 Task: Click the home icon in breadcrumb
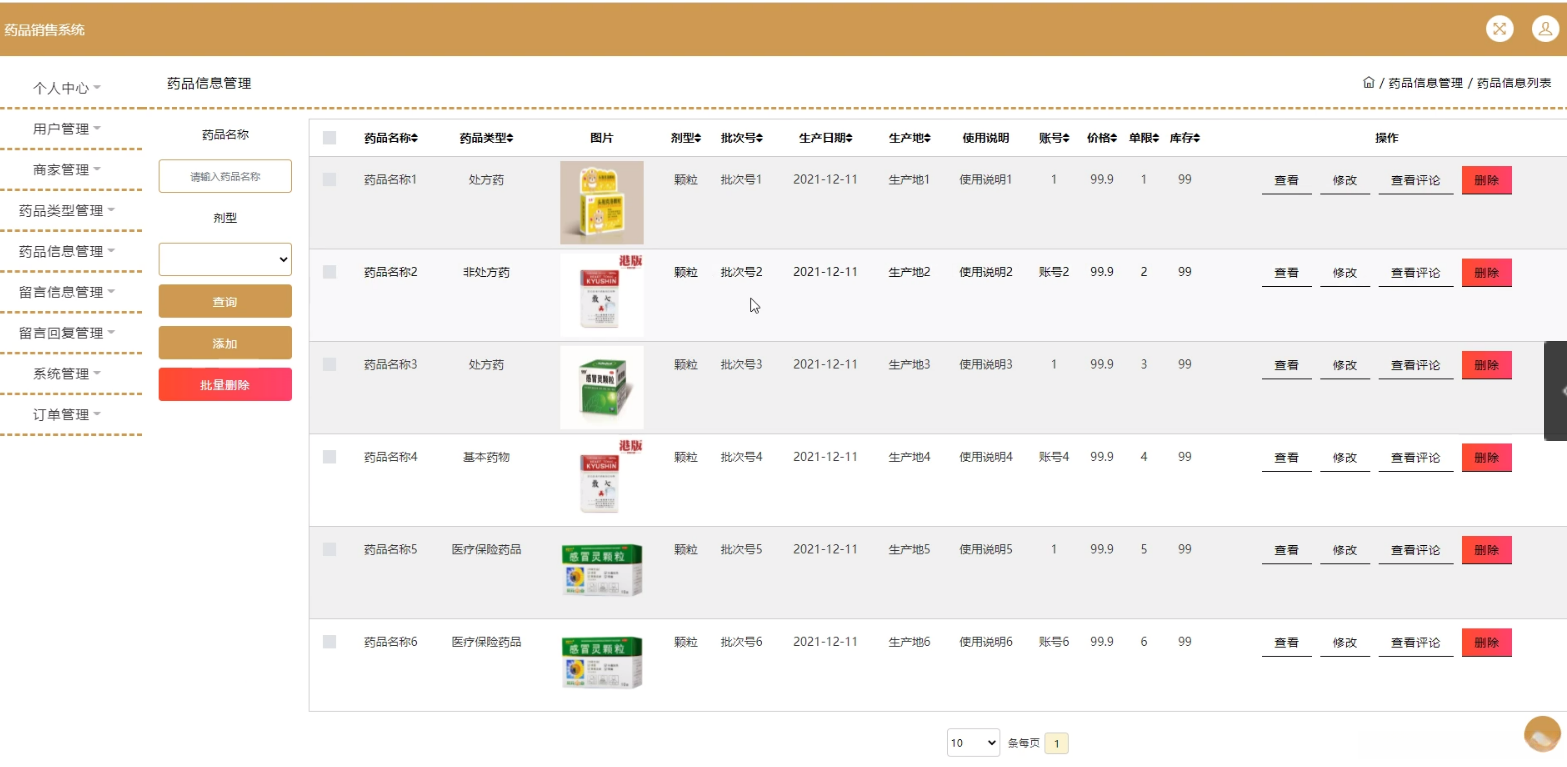pyautogui.click(x=1369, y=83)
